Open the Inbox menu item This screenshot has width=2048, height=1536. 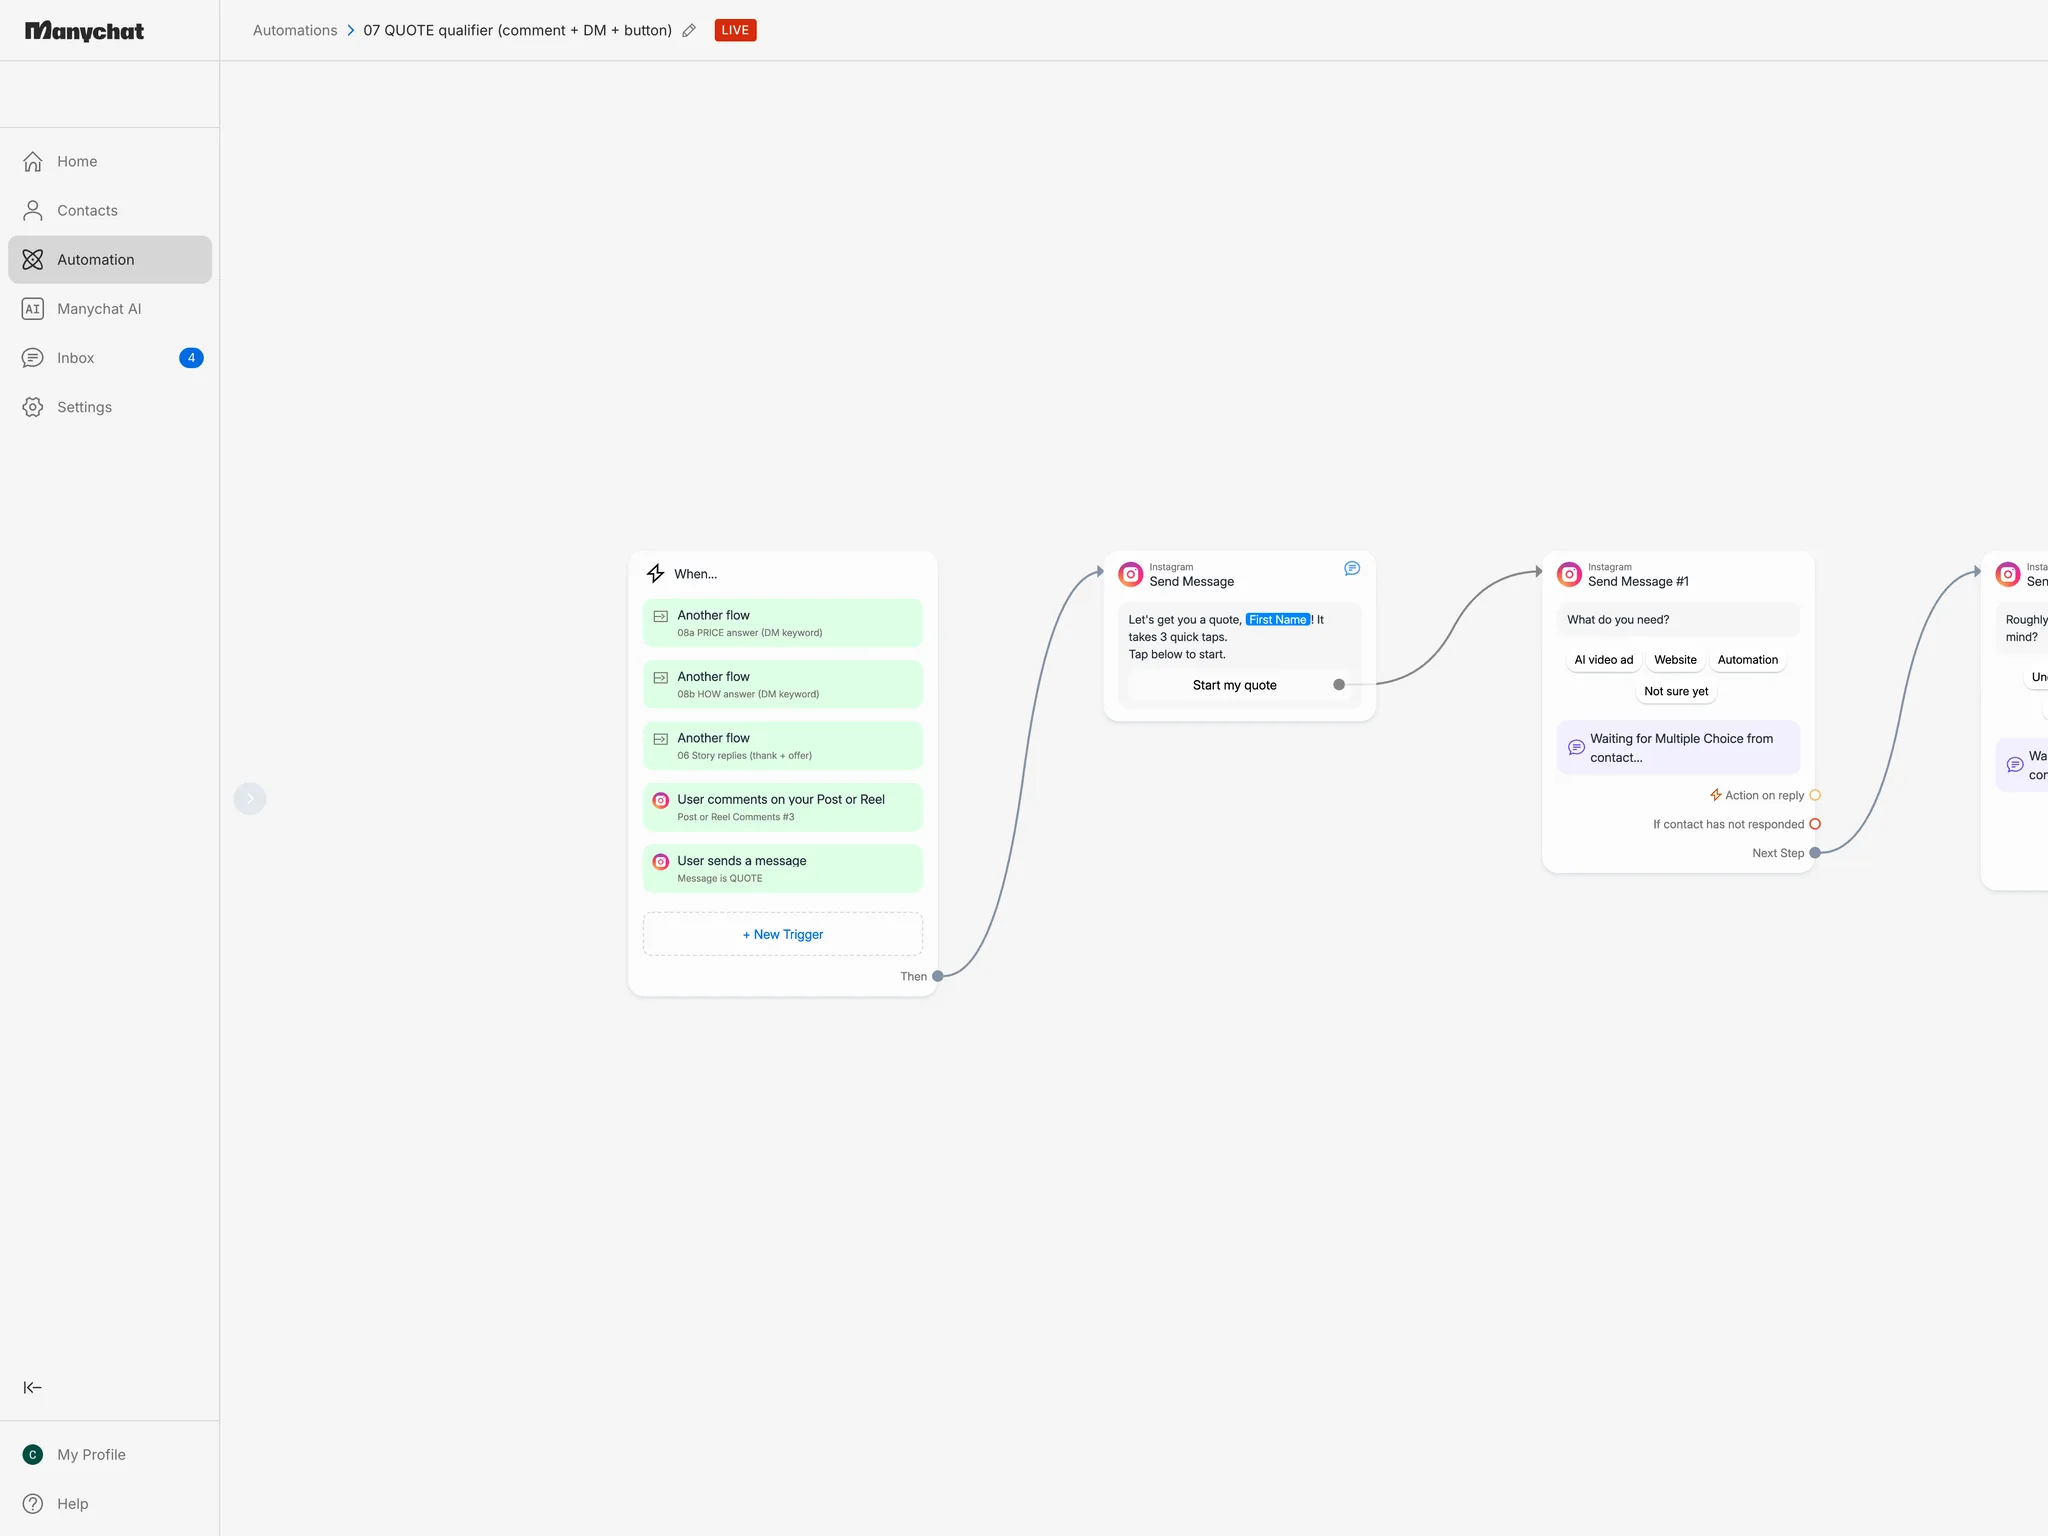click(x=110, y=358)
